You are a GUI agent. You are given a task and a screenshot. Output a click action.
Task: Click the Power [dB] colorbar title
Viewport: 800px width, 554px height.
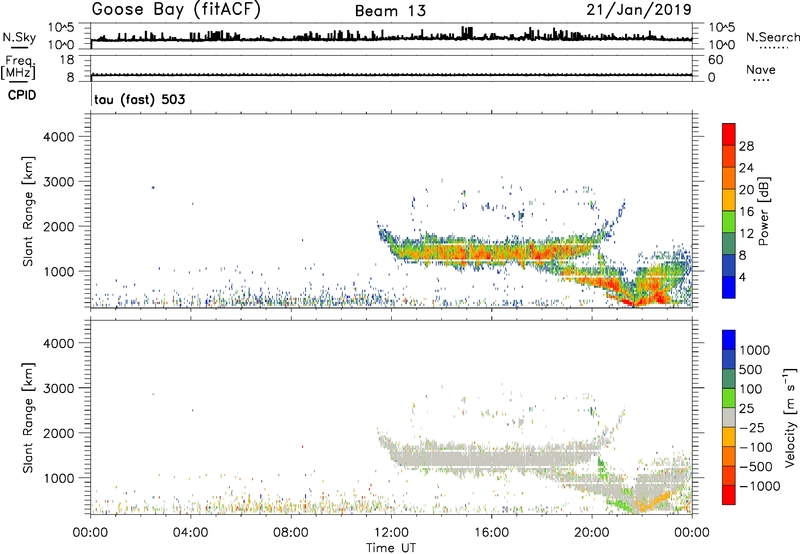tap(763, 211)
